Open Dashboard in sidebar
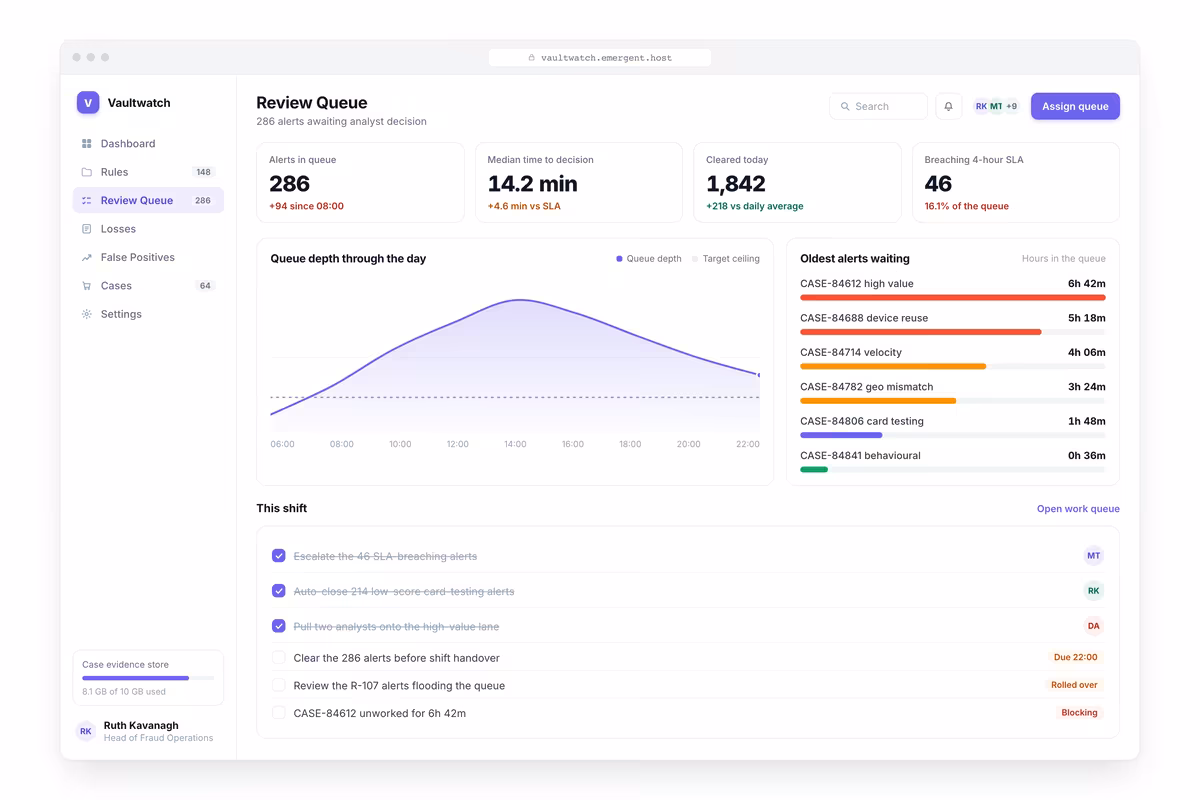 pos(148,144)
